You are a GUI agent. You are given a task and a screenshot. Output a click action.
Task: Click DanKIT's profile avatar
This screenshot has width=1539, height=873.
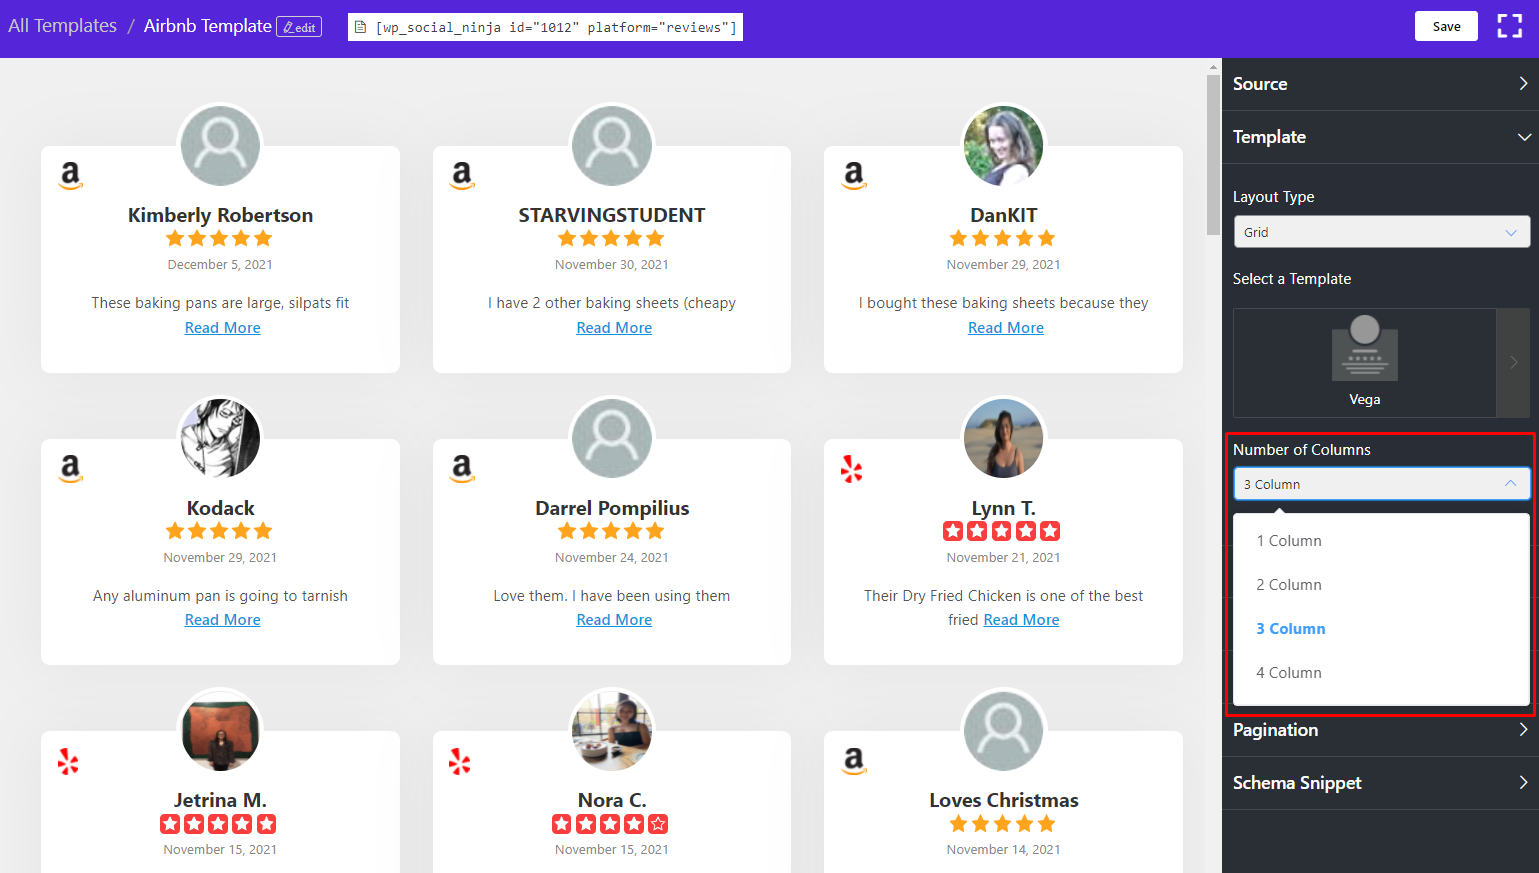pos(1003,146)
